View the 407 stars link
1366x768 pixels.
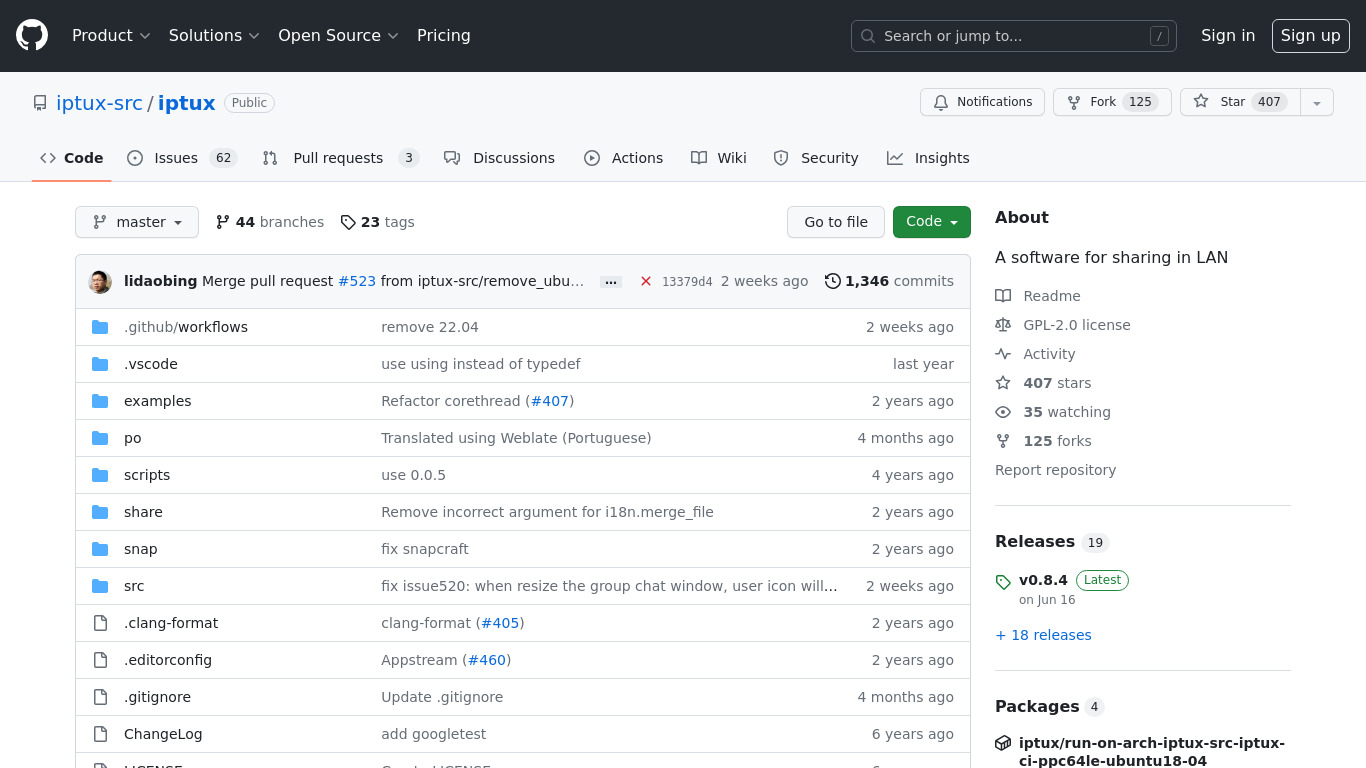pos(1043,383)
